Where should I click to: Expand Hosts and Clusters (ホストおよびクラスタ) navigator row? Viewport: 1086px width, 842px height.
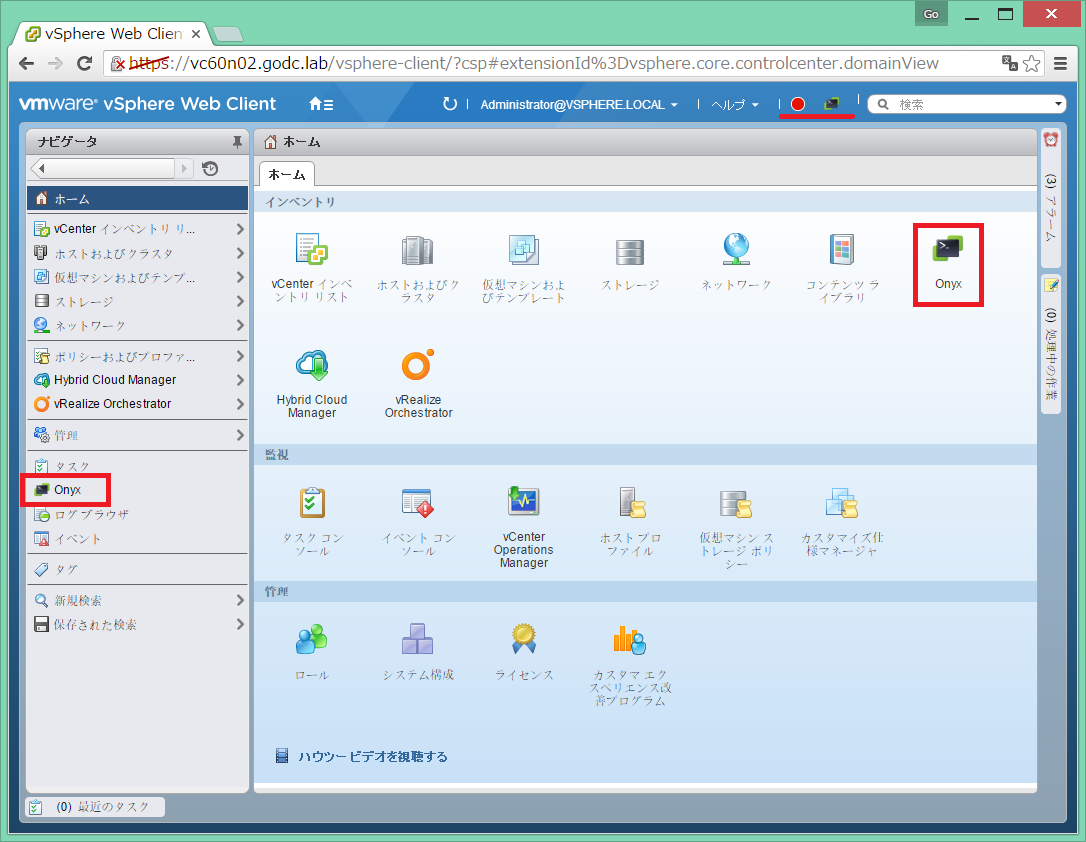(x=240, y=253)
